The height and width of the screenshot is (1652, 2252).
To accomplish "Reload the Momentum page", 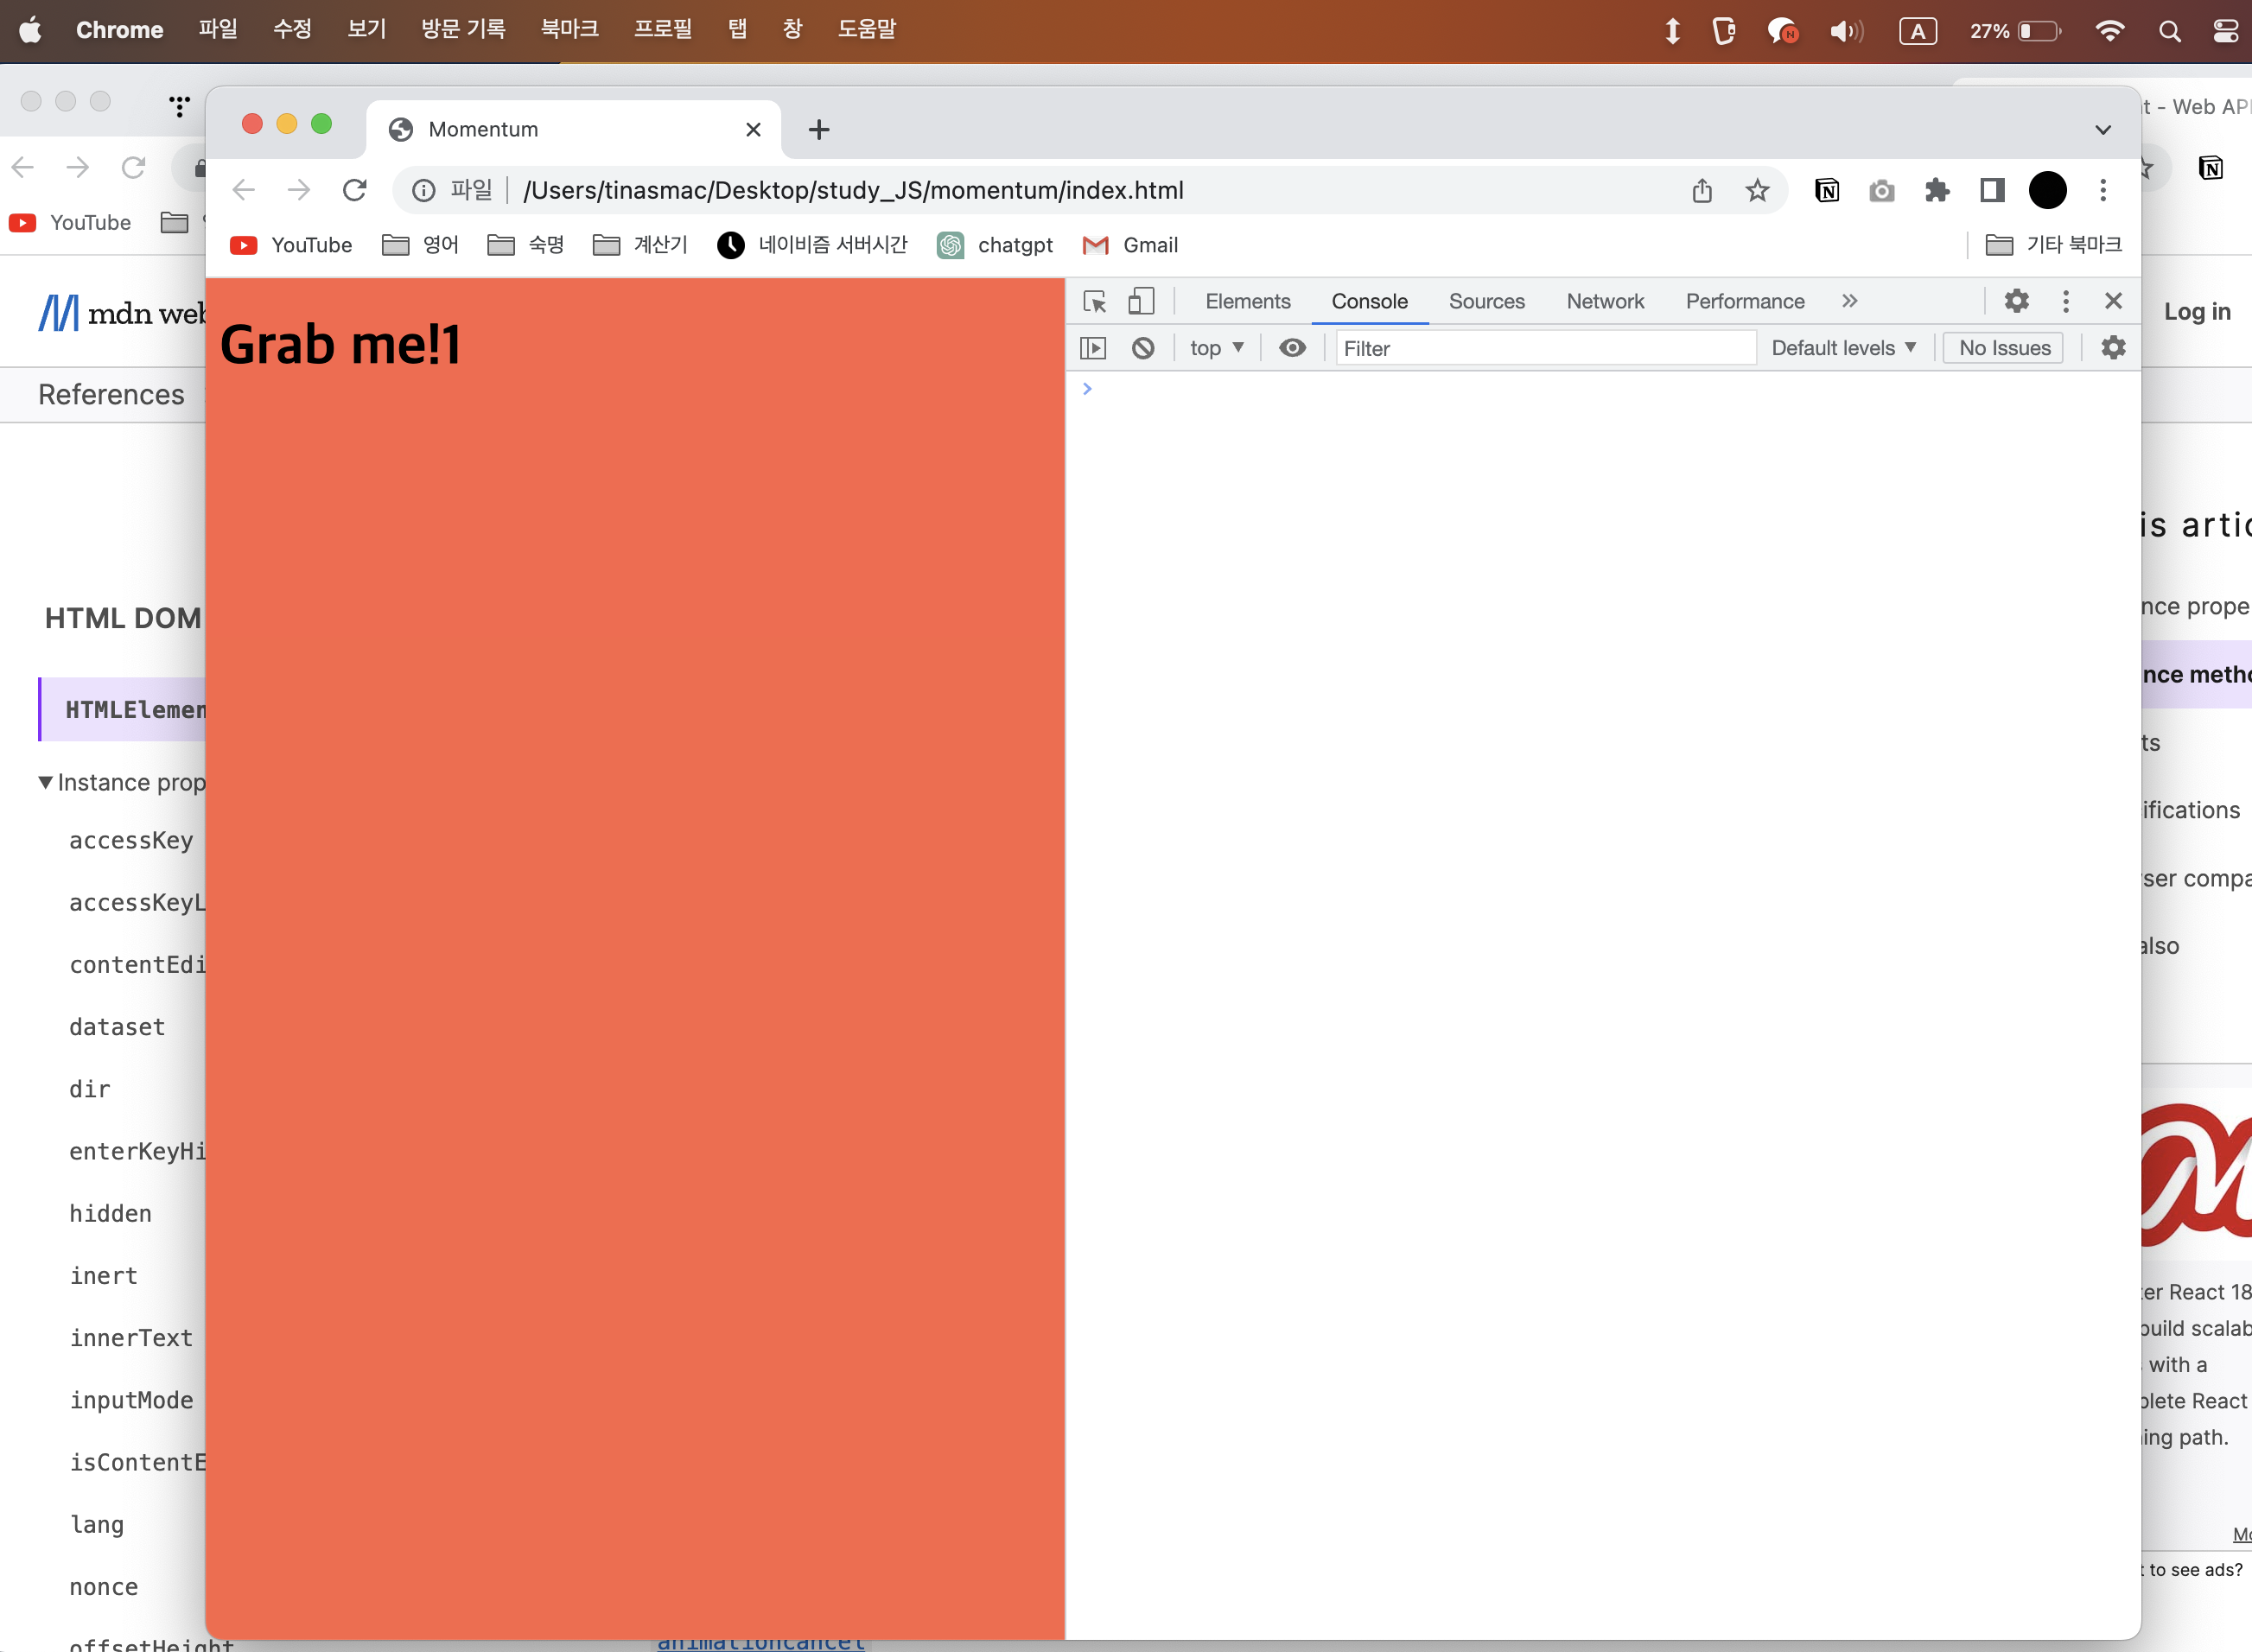I will [x=355, y=190].
